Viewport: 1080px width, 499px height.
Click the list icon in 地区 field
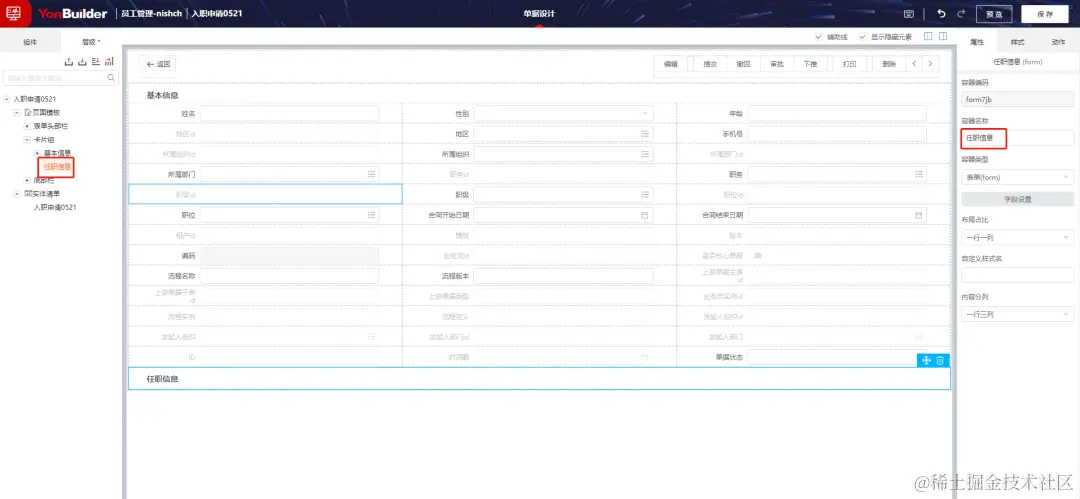[x=645, y=134]
